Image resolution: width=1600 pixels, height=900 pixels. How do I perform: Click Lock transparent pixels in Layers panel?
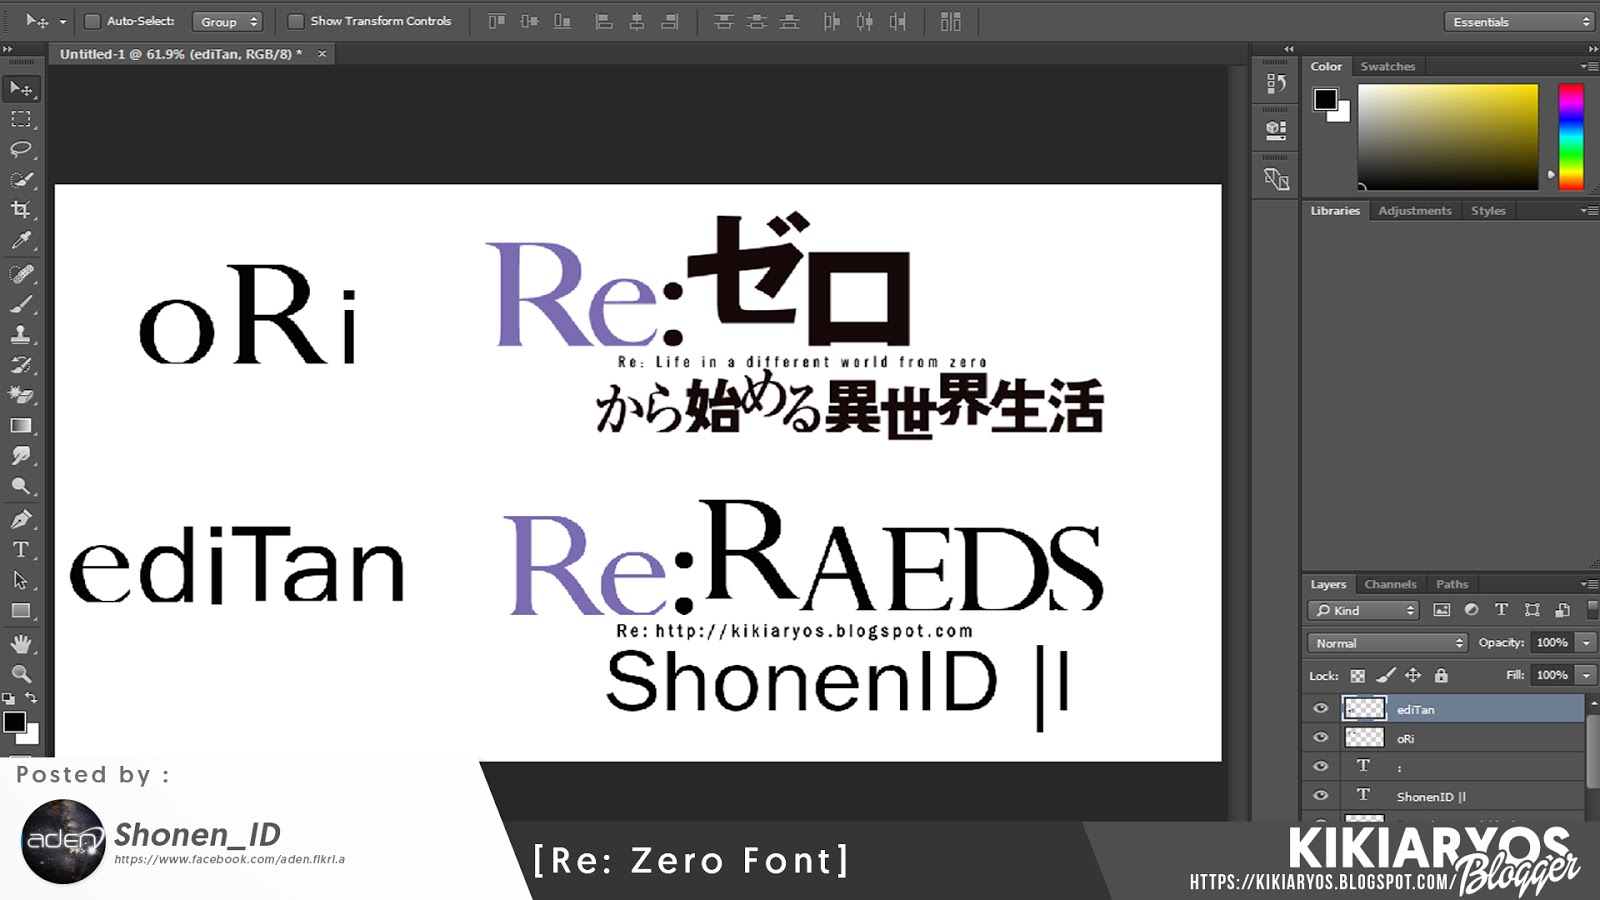[1358, 676]
